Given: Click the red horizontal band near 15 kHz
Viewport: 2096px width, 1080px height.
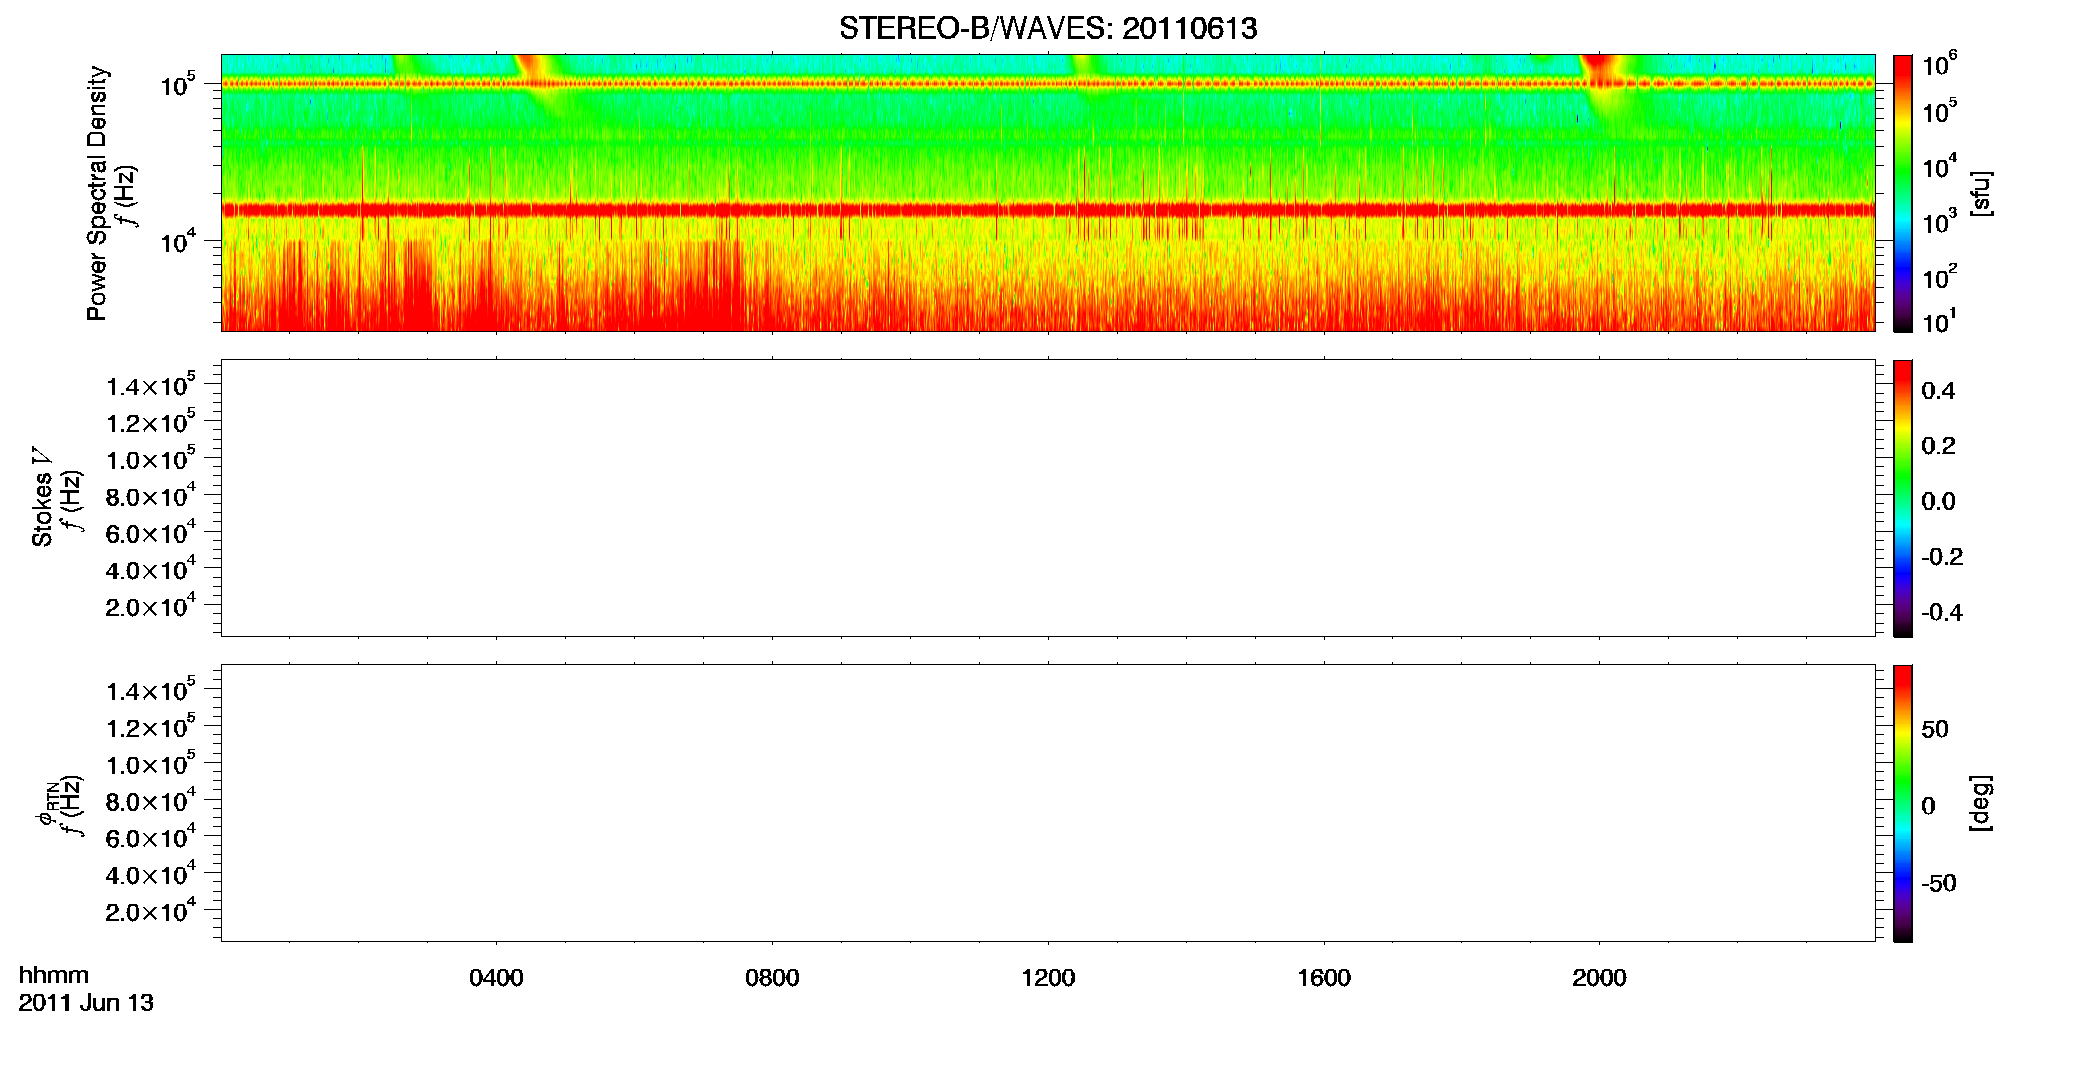Looking at the screenshot, I should tap(1048, 210).
